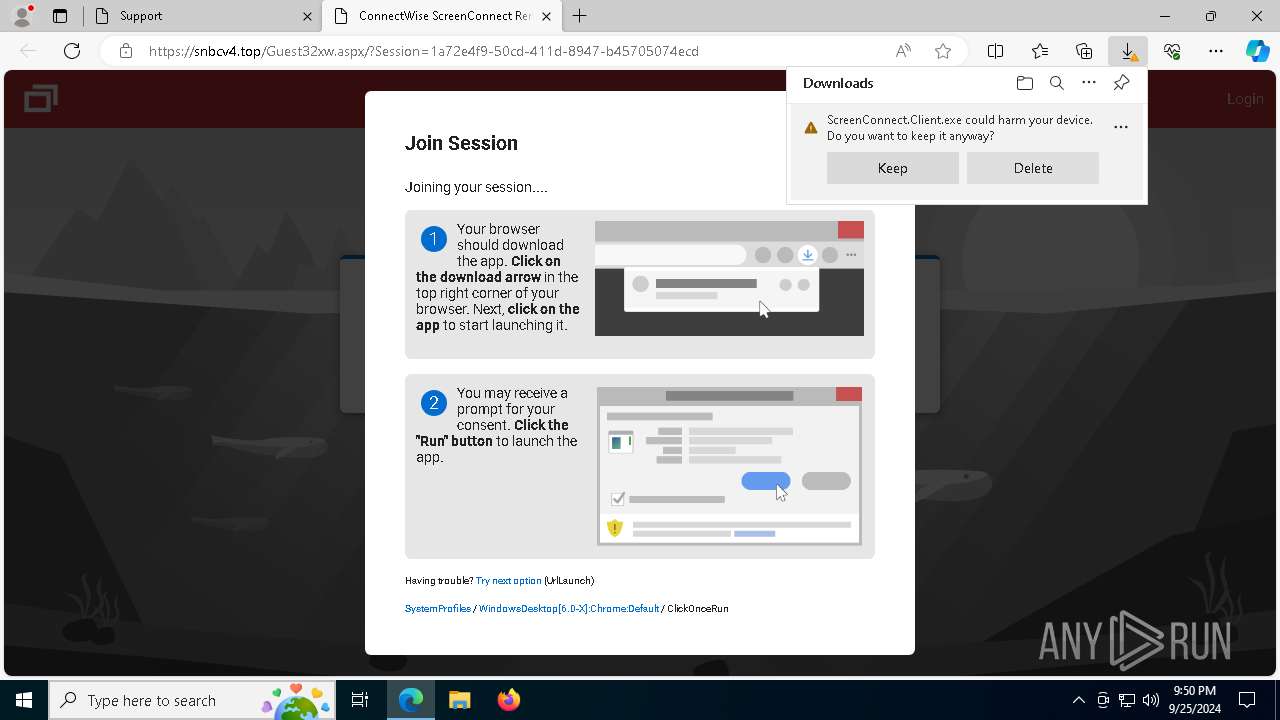Refresh the current page
The height and width of the screenshot is (720, 1280).
click(x=72, y=51)
